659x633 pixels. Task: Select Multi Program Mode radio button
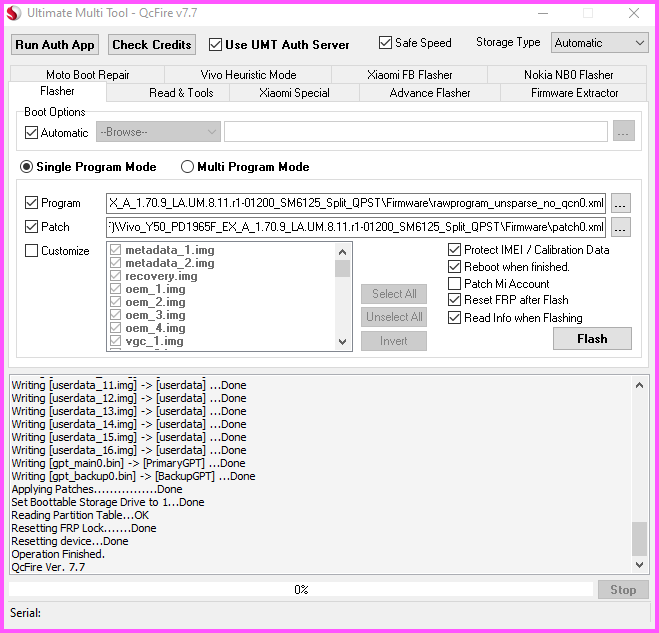[x=187, y=167]
